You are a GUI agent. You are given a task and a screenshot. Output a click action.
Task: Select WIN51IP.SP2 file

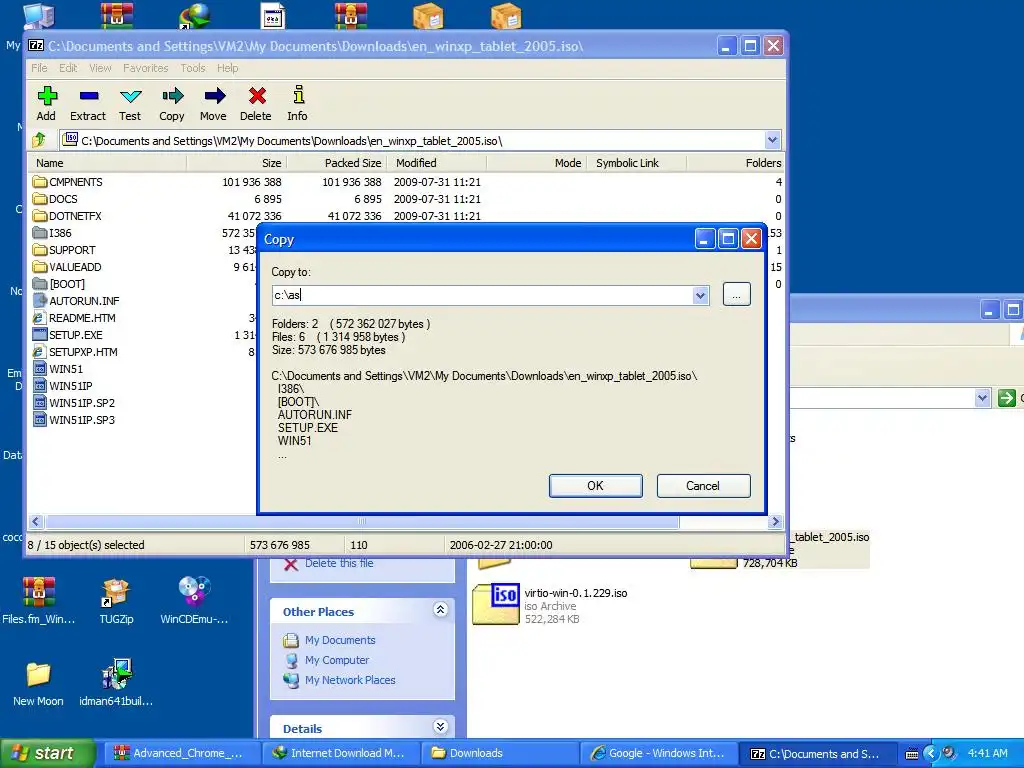click(x=74, y=403)
